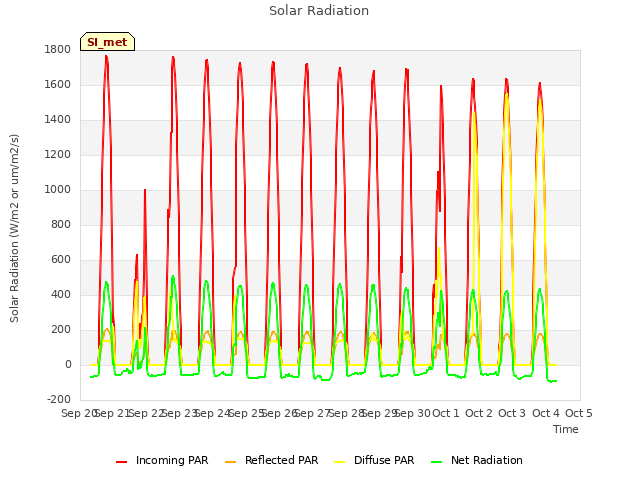640x480 pixels.
Task: Click the yellow Diffuse PAR legend swatch
Action: pos(340,462)
